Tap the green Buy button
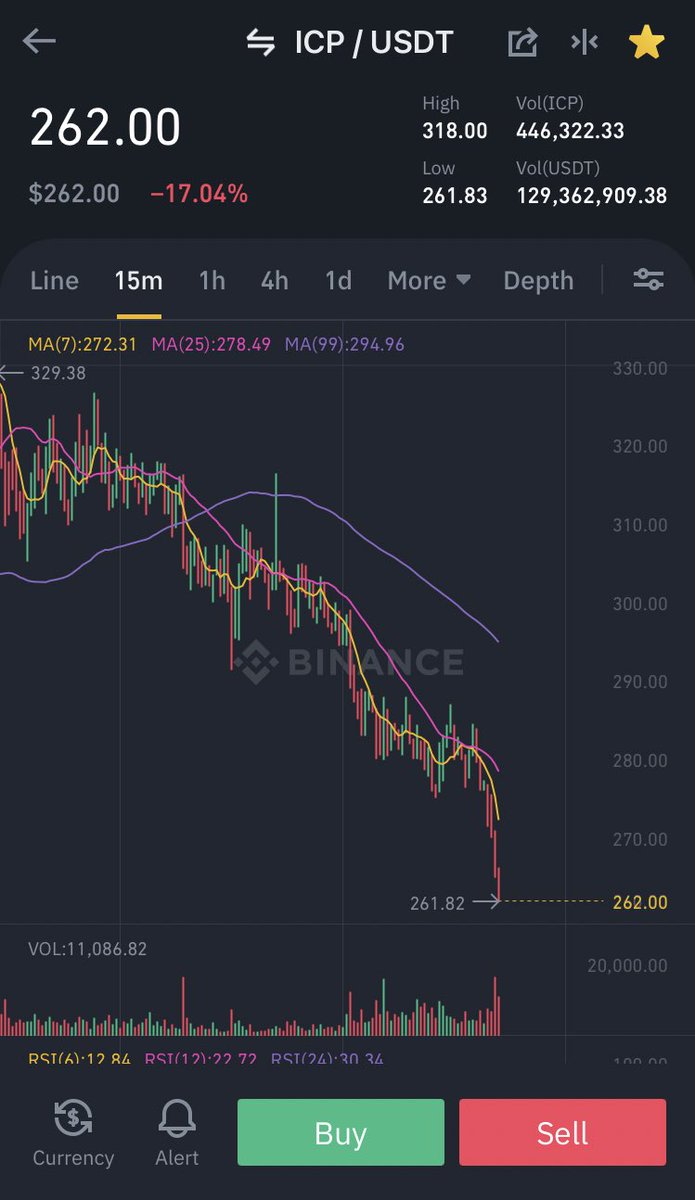 [341, 1133]
